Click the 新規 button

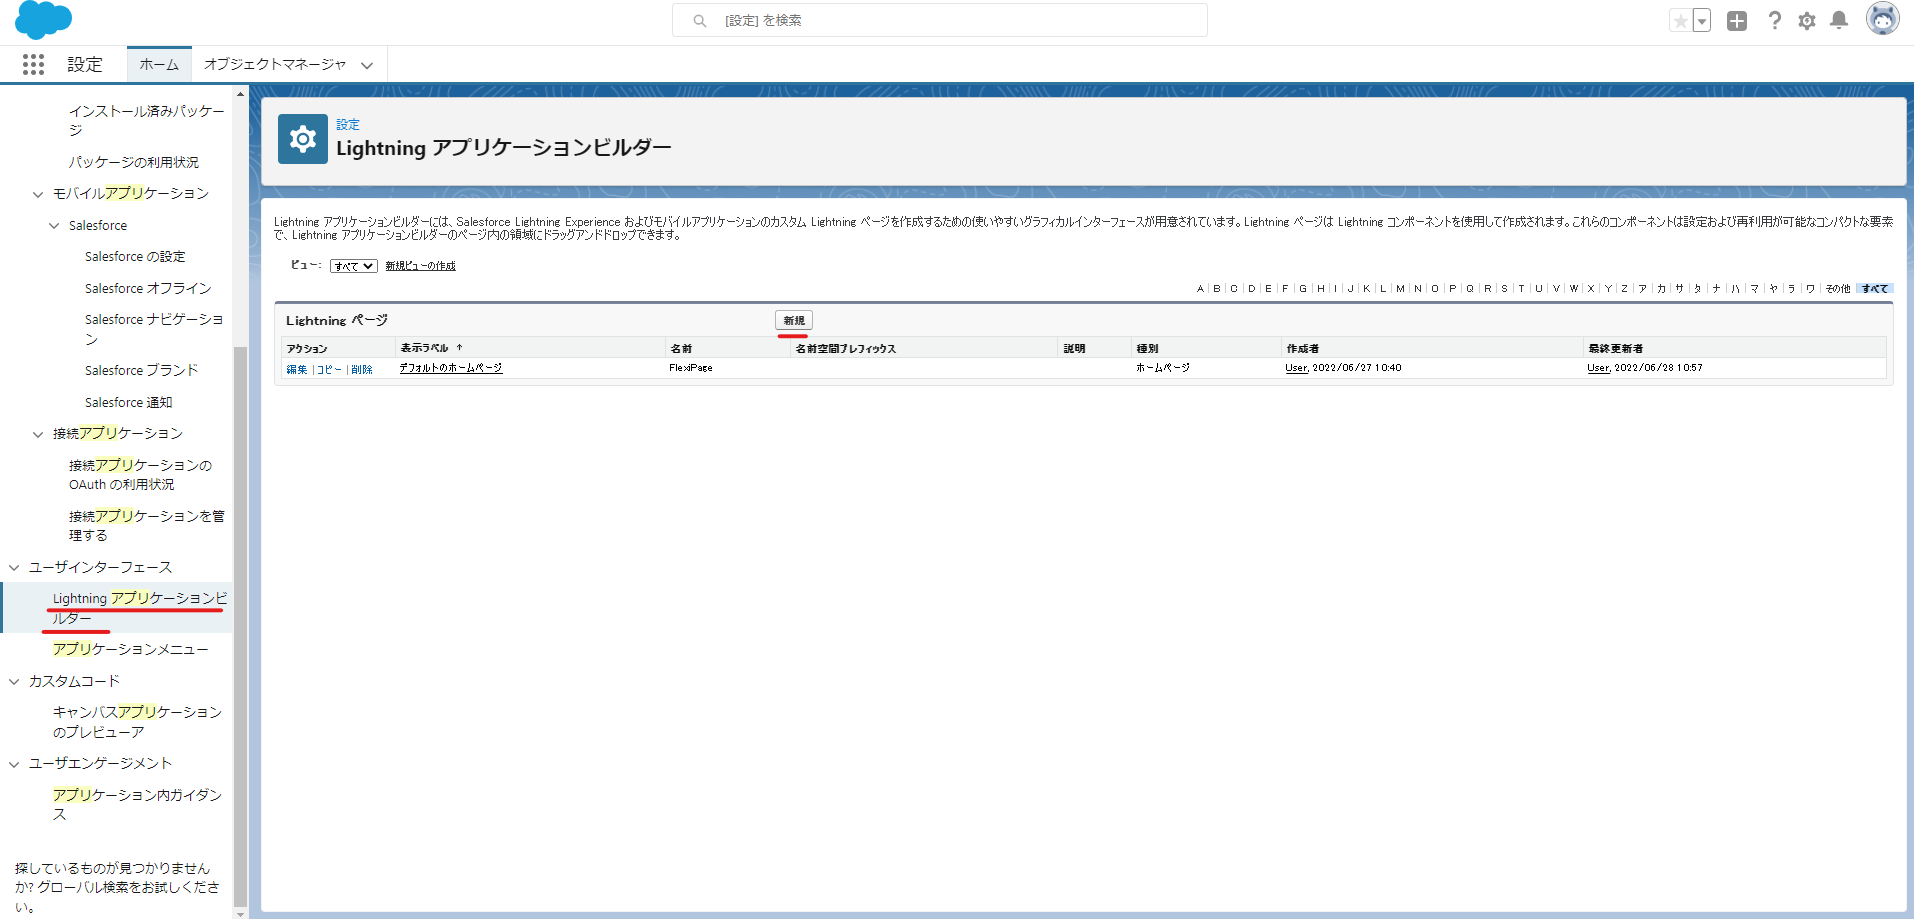(x=794, y=320)
